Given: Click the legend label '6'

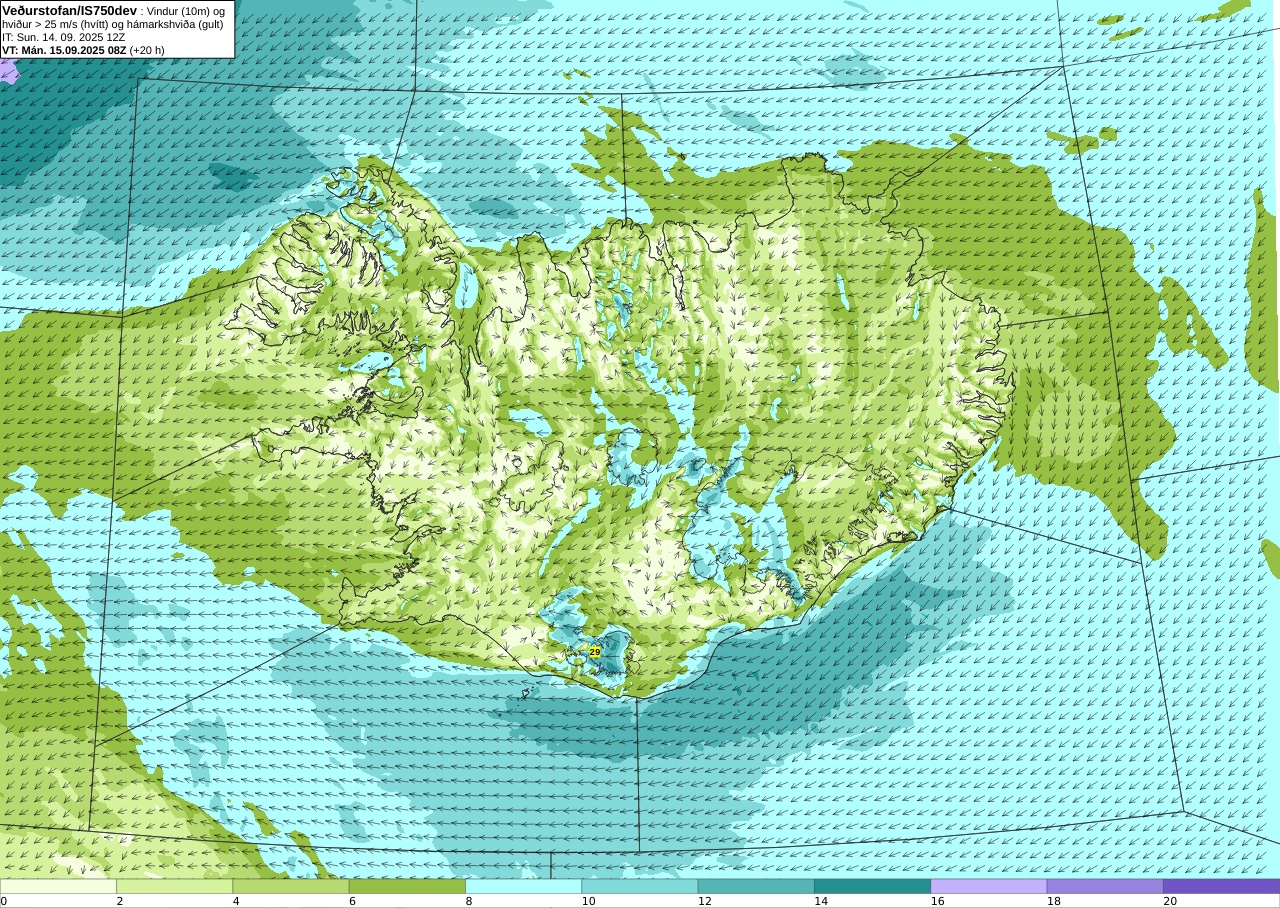Looking at the screenshot, I should click(352, 901).
